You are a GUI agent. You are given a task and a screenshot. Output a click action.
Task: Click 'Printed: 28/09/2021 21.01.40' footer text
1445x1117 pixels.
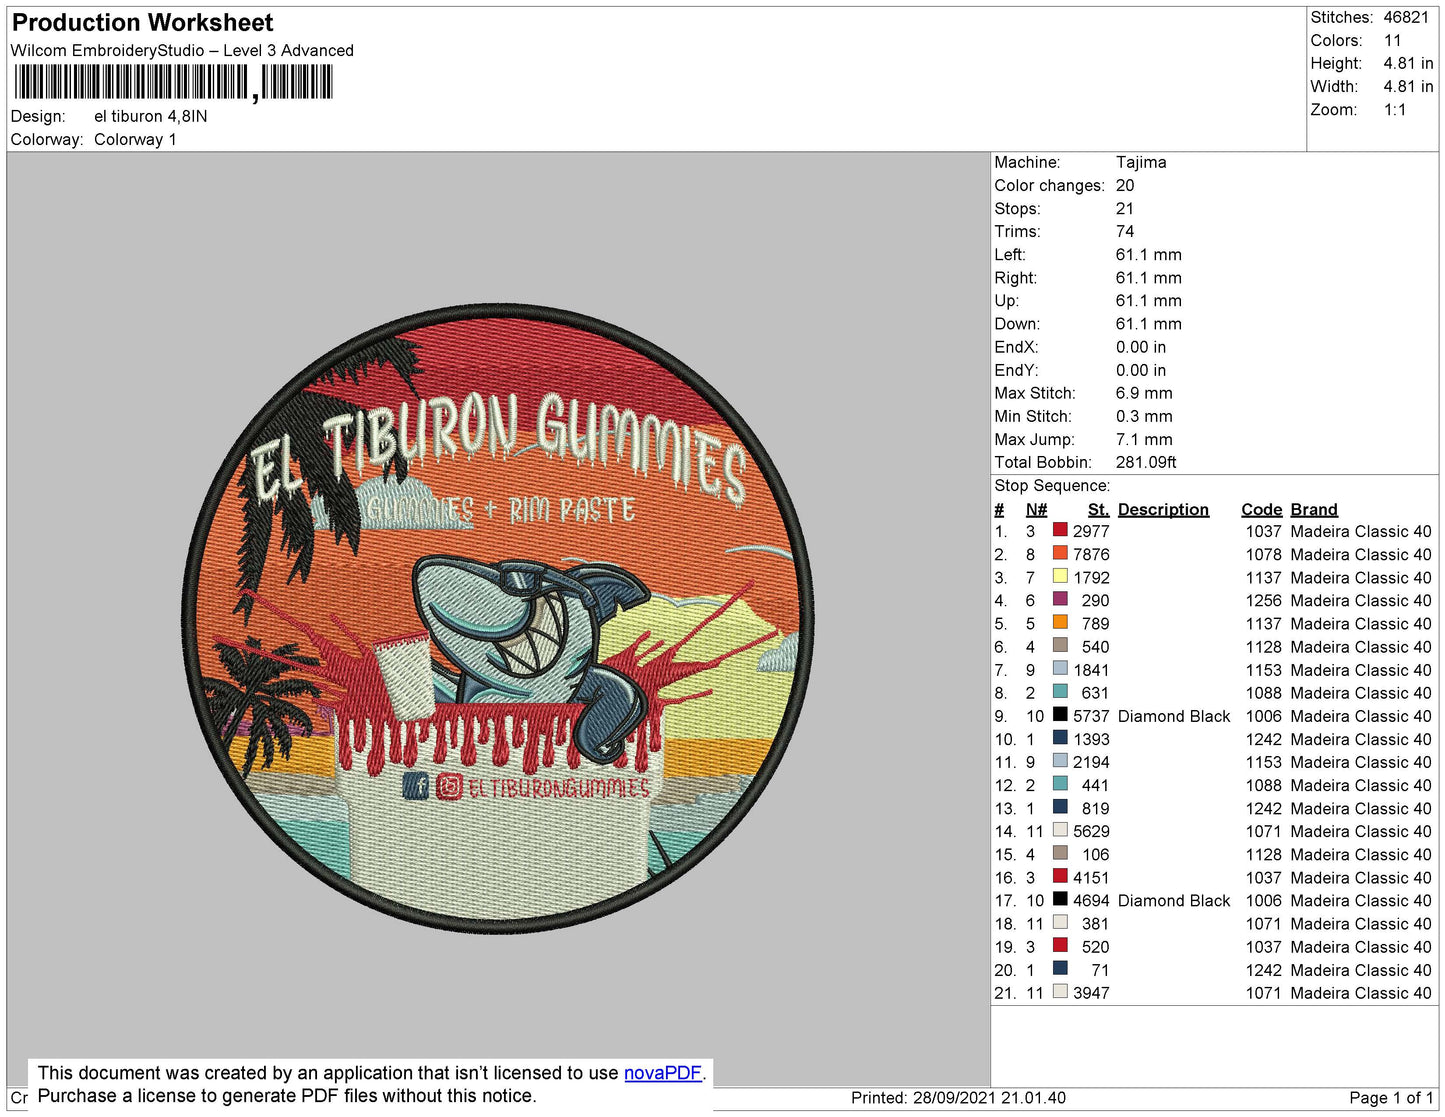click(x=958, y=1098)
